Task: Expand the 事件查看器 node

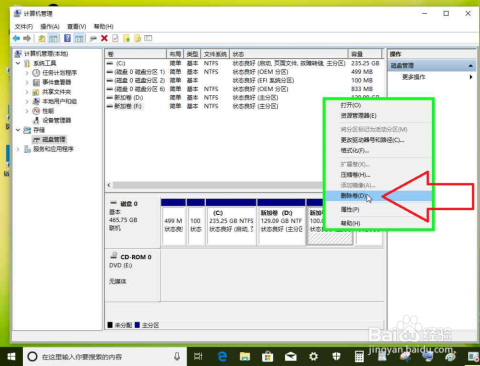Action: click(27, 82)
